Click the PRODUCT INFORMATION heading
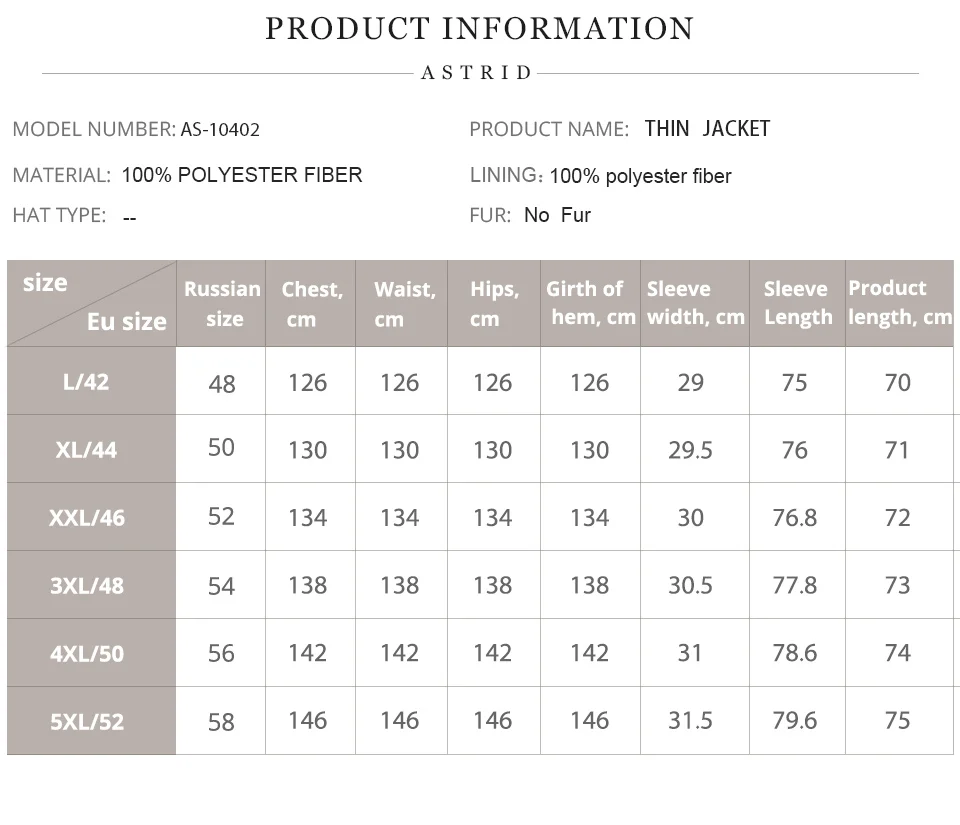Image resolution: width=960 pixels, height=825 pixels. point(479,29)
